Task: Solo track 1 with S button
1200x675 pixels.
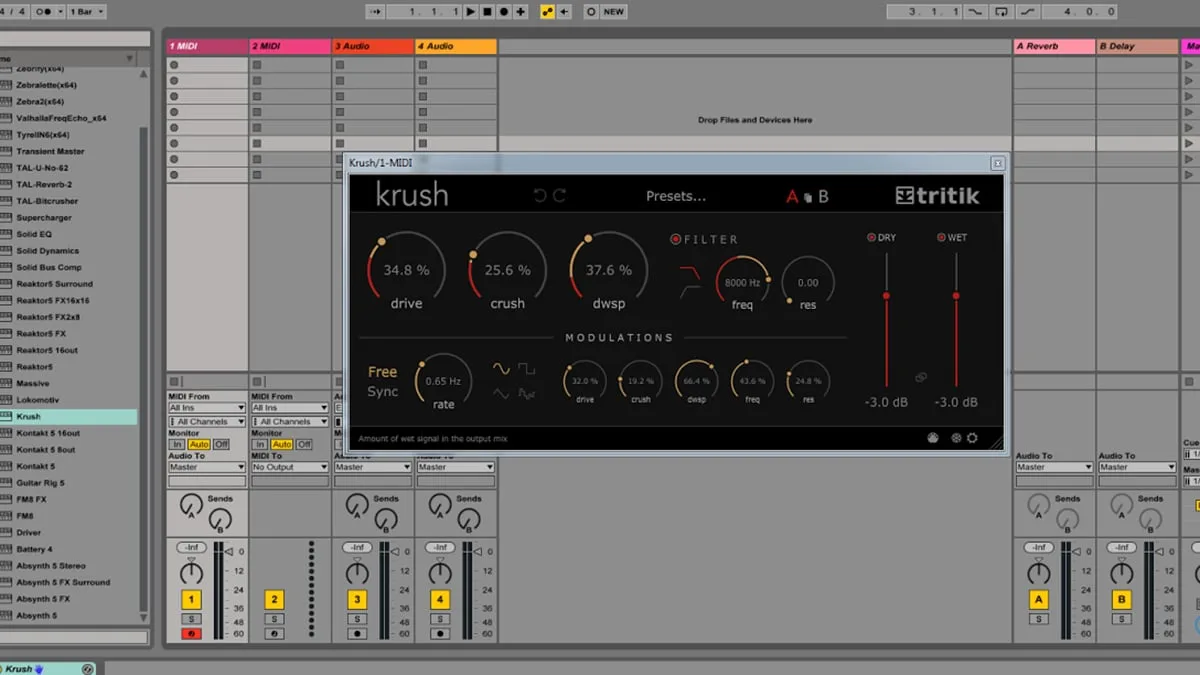Action: [x=191, y=619]
